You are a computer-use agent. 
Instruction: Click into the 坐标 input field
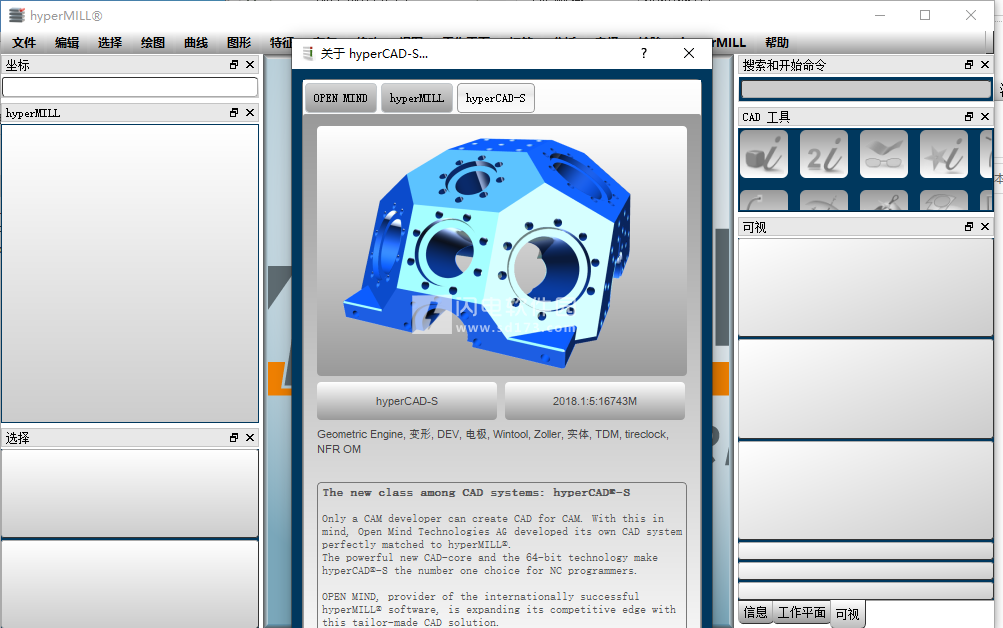[130, 87]
